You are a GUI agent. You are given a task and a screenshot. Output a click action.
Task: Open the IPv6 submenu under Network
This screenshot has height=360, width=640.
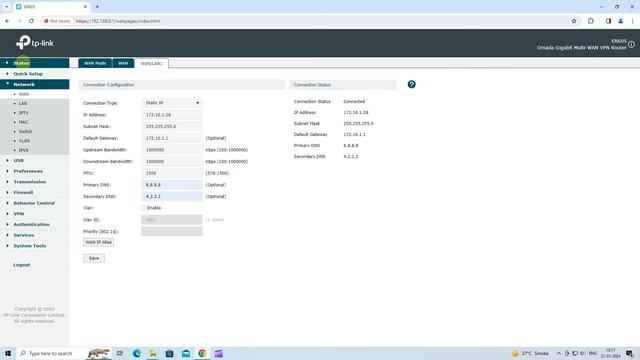(24, 150)
